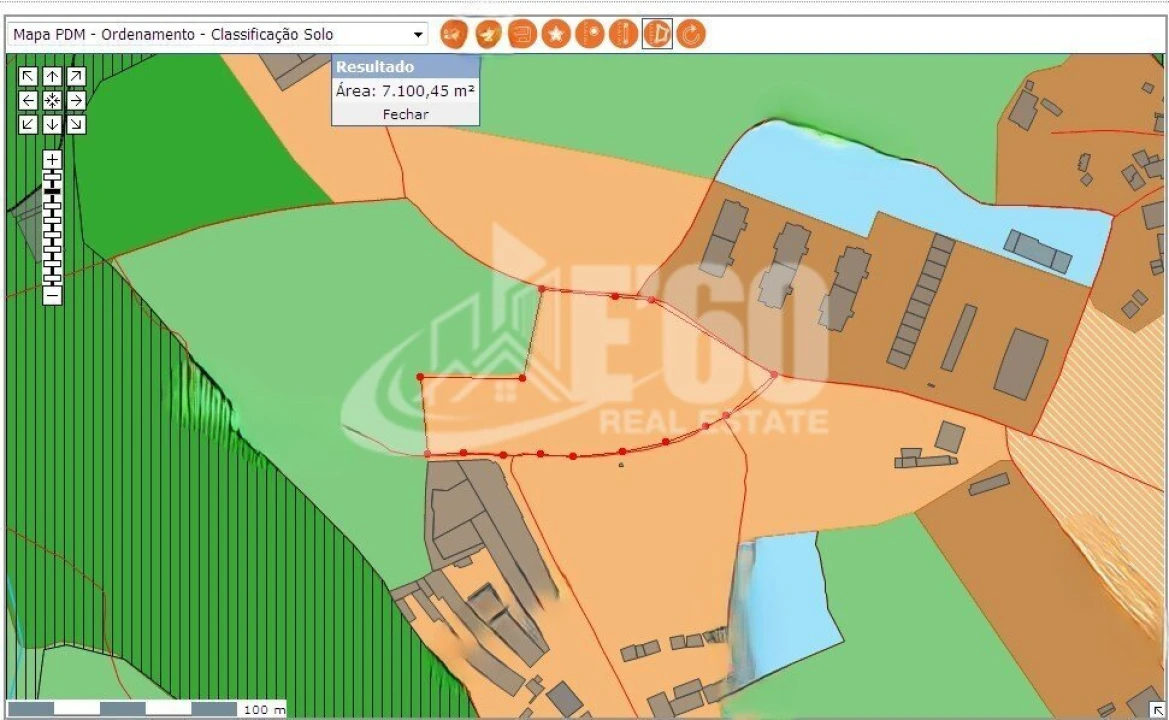This screenshot has width=1169, height=720.
Task: Click the highlighted zoom level slider handle
Action: [x=52, y=189]
